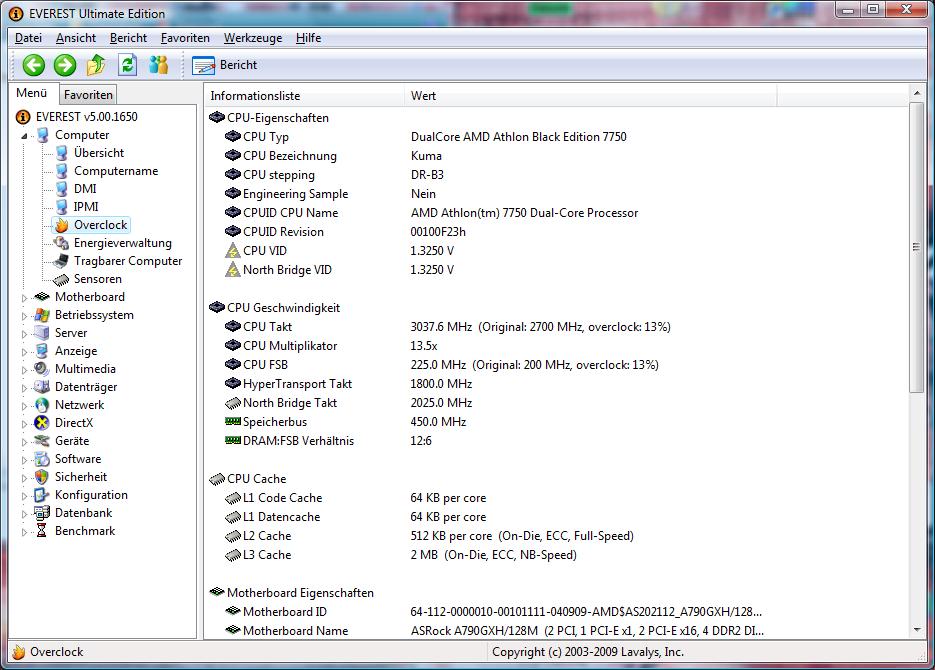Click the Informationsliste column header
Image resolution: width=935 pixels, height=670 pixels.
tap(305, 95)
